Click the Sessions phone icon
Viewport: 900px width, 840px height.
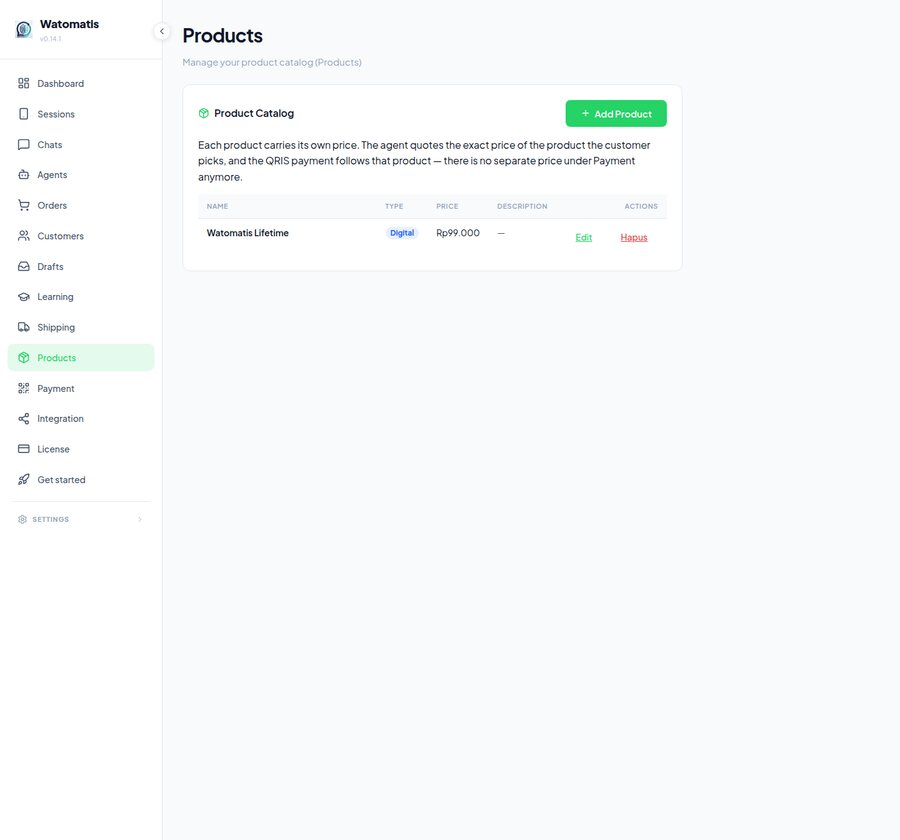24,114
